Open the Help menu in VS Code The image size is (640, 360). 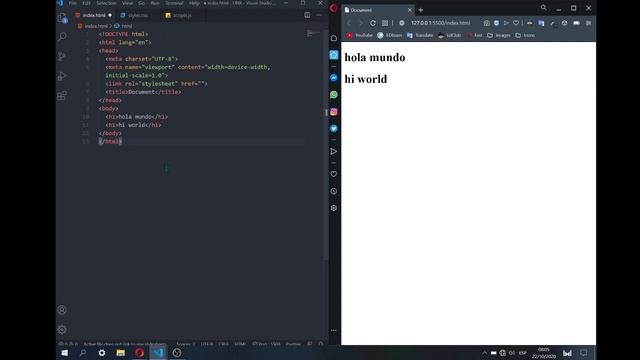click(x=194, y=3)
